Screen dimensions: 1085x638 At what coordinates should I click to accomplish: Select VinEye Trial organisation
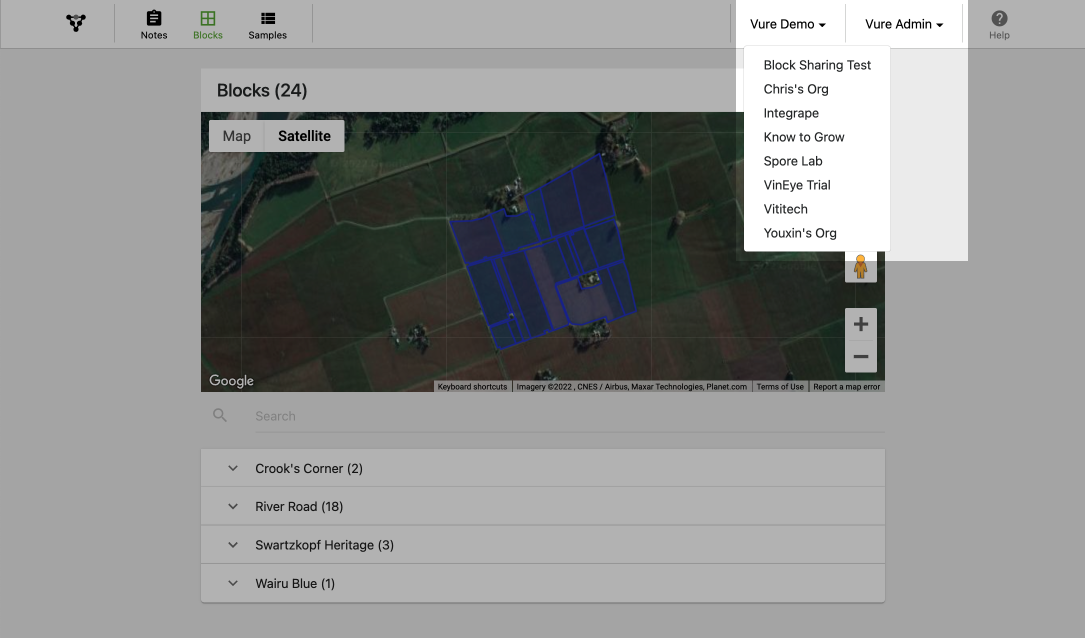pyautogui.click(x=817, y=185)
